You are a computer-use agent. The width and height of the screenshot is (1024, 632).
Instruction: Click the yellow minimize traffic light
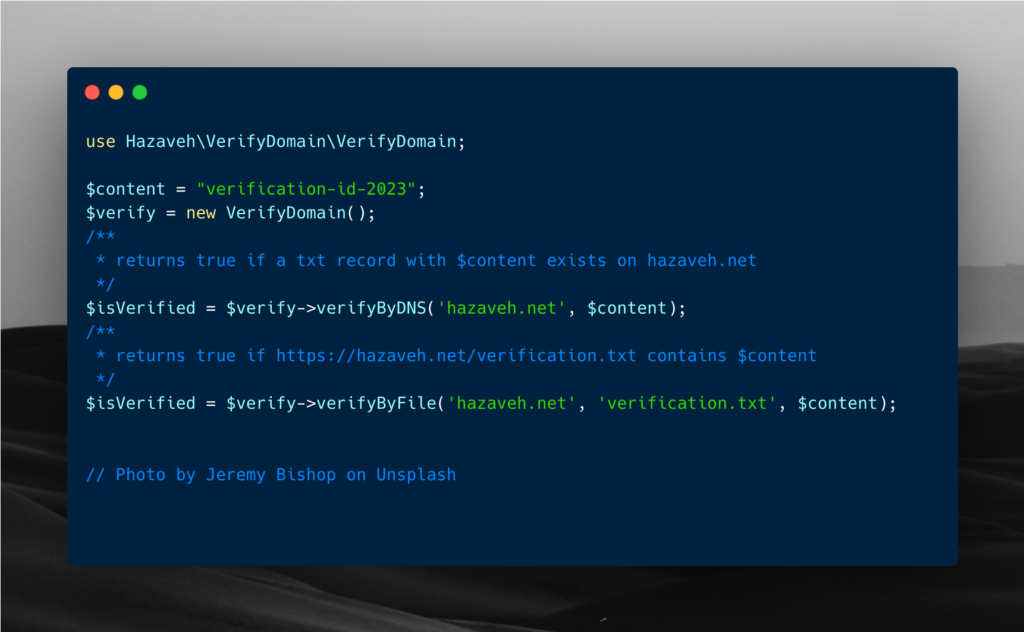tap(116, 91)
